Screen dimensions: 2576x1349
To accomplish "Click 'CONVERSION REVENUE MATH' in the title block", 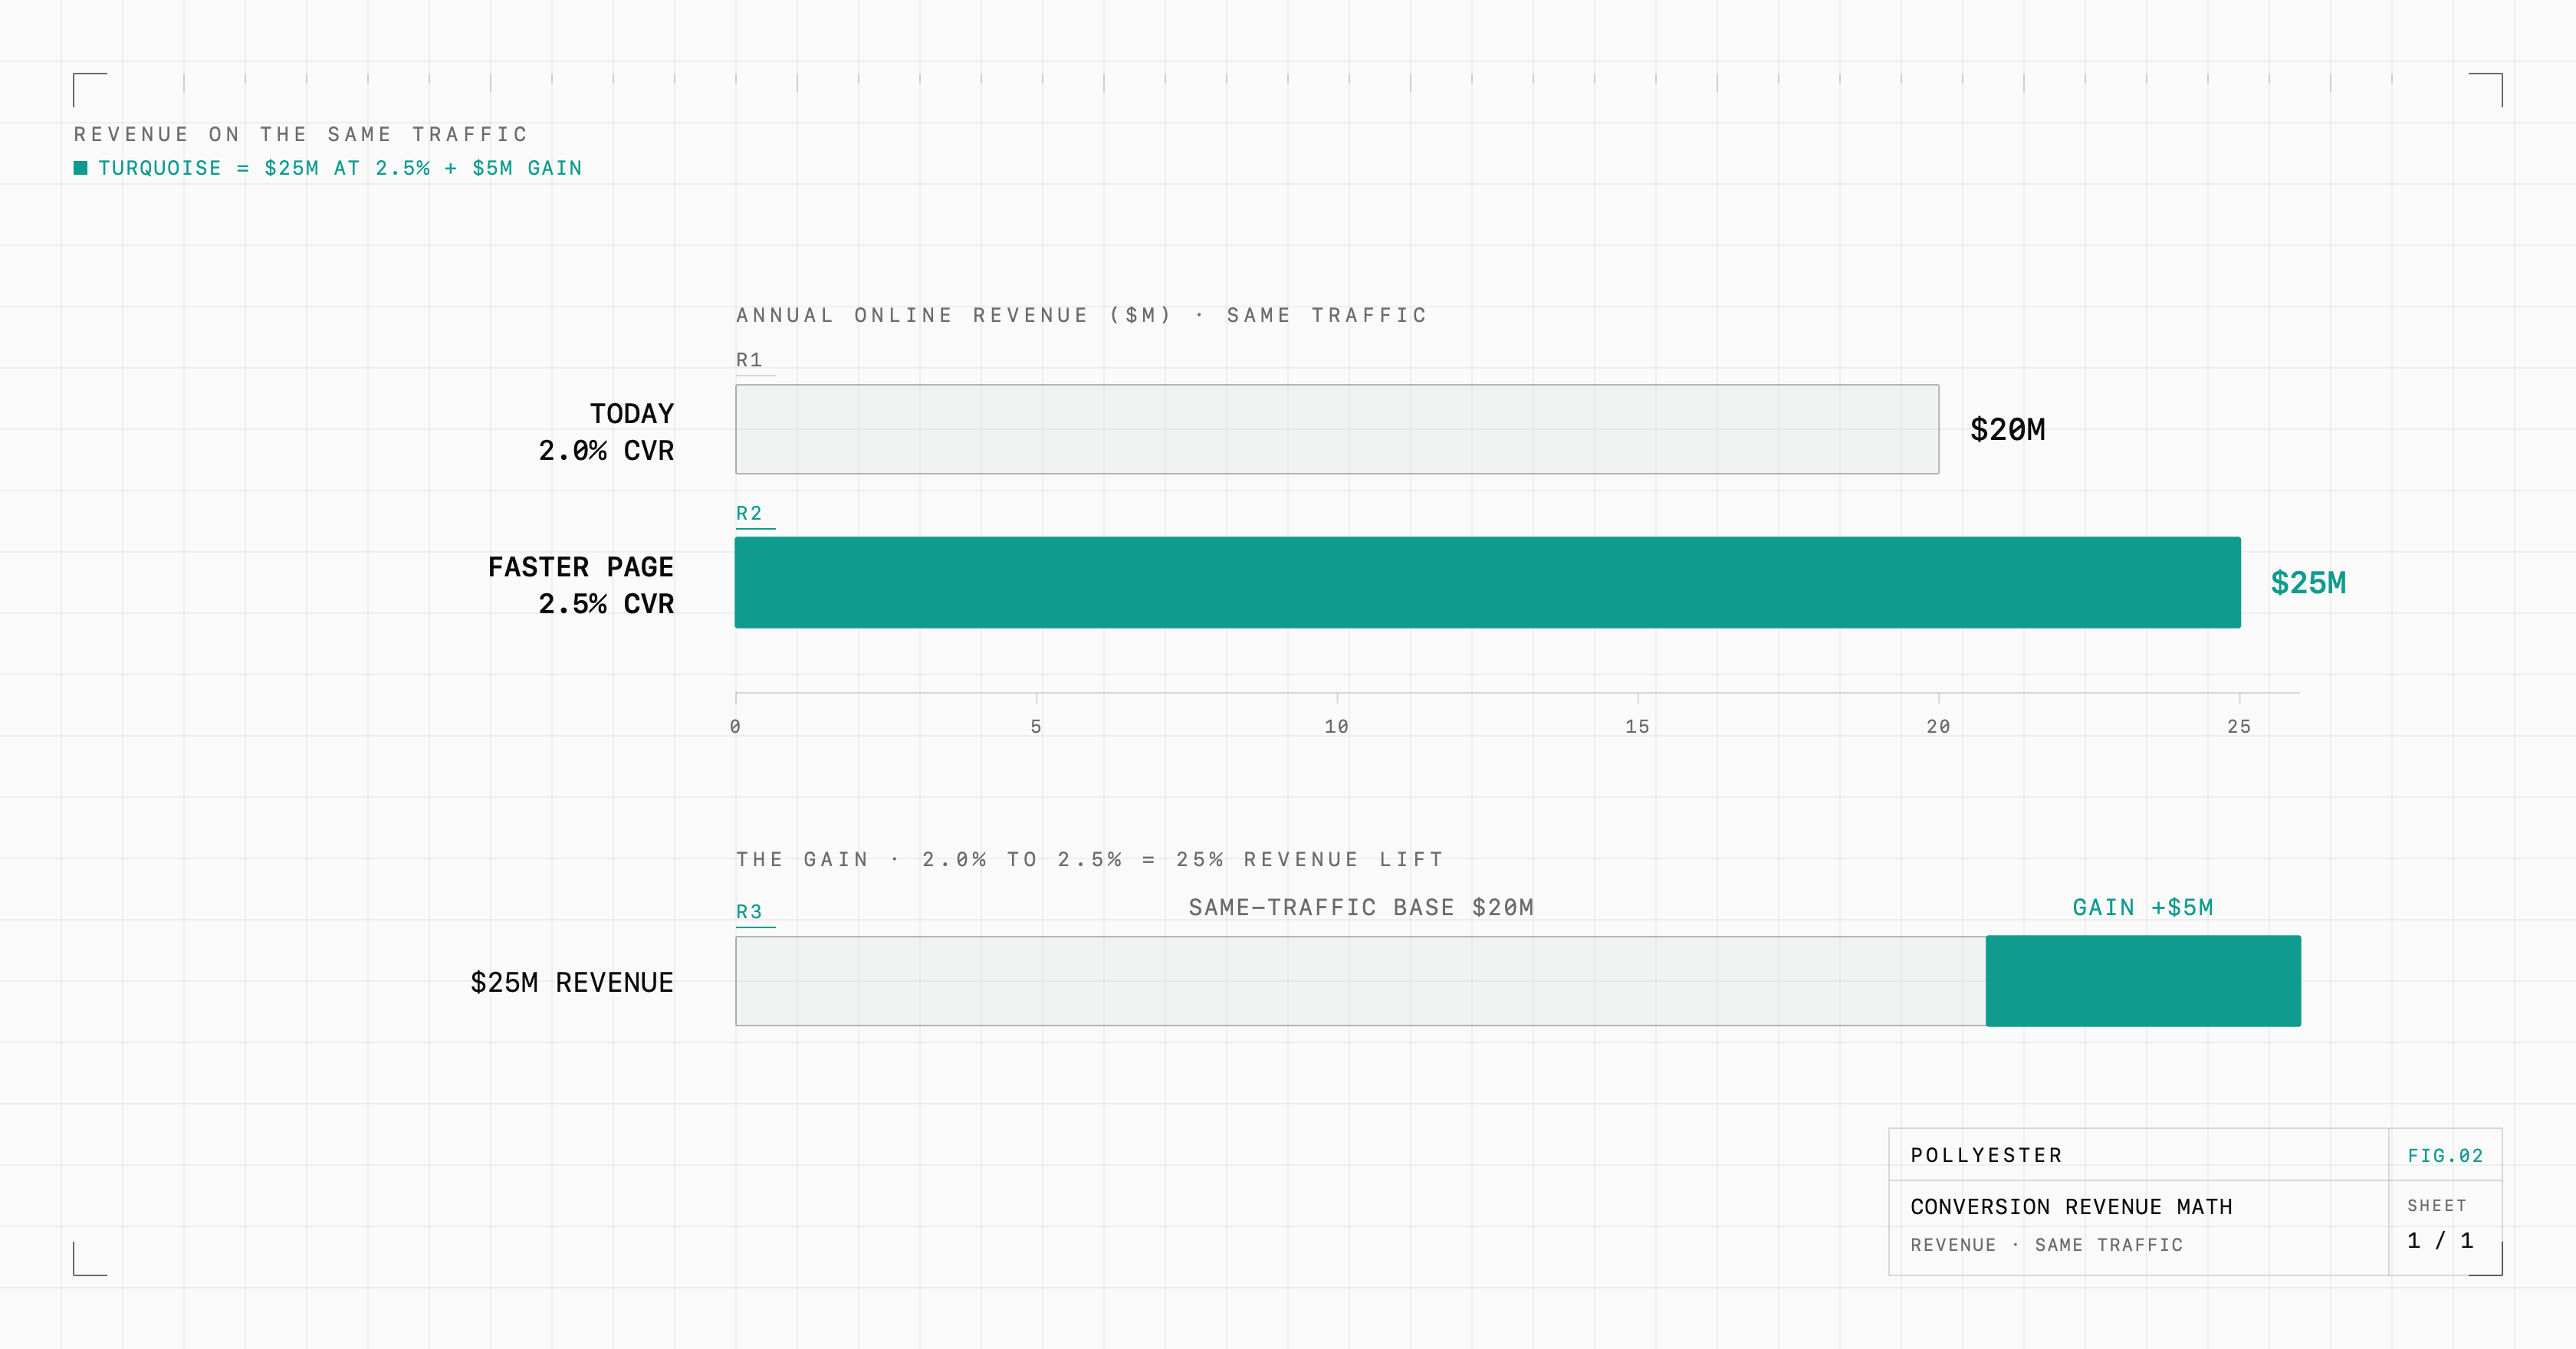I will pyautogui.click(x=2071, y=1207).
